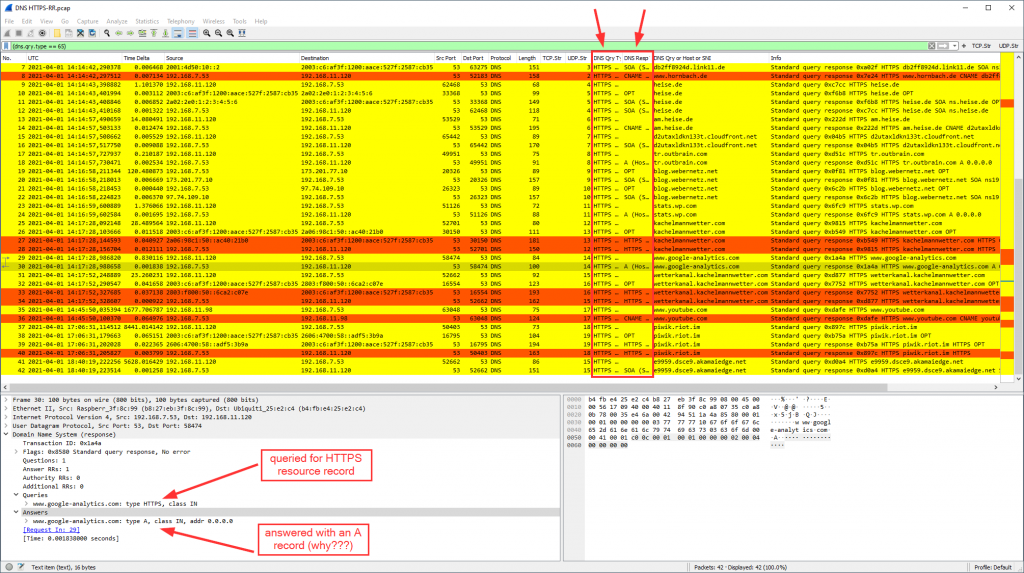The width and height of the screenshot is (1024, 573).
Task: Reload the capture file icon
Action: (92, 33)
